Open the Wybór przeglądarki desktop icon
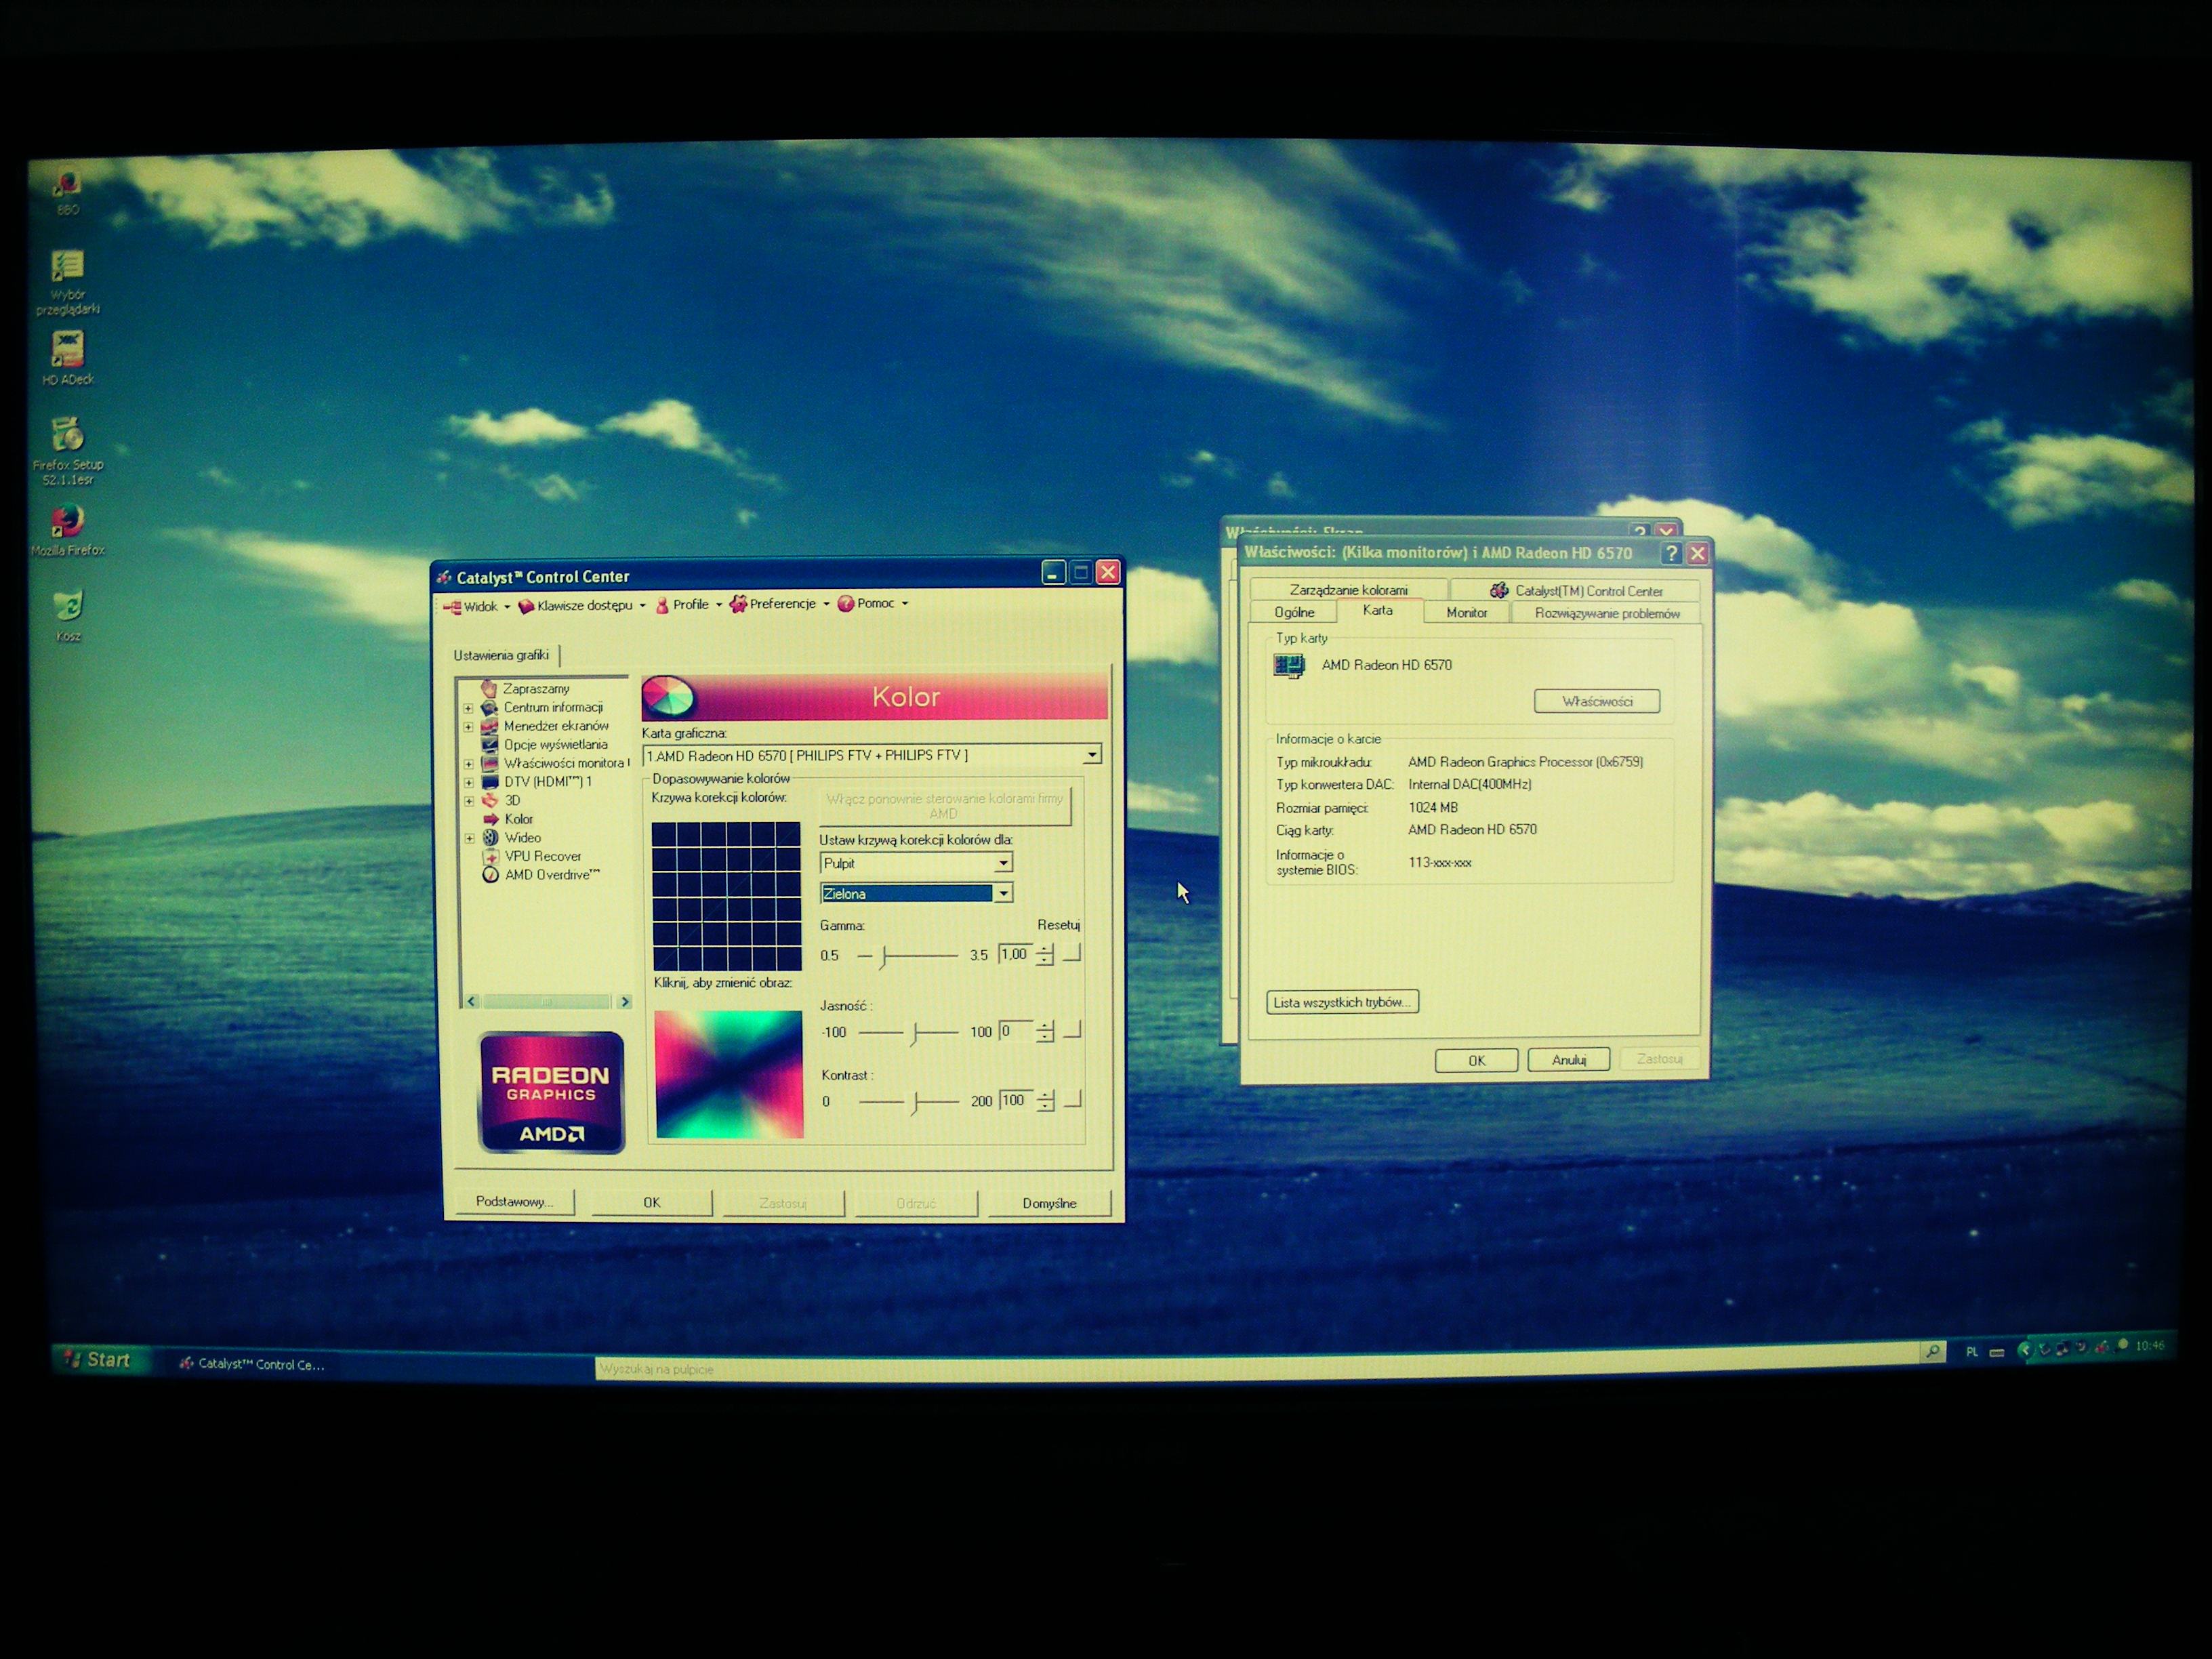 pyautogui.click(x=68, y=282)
